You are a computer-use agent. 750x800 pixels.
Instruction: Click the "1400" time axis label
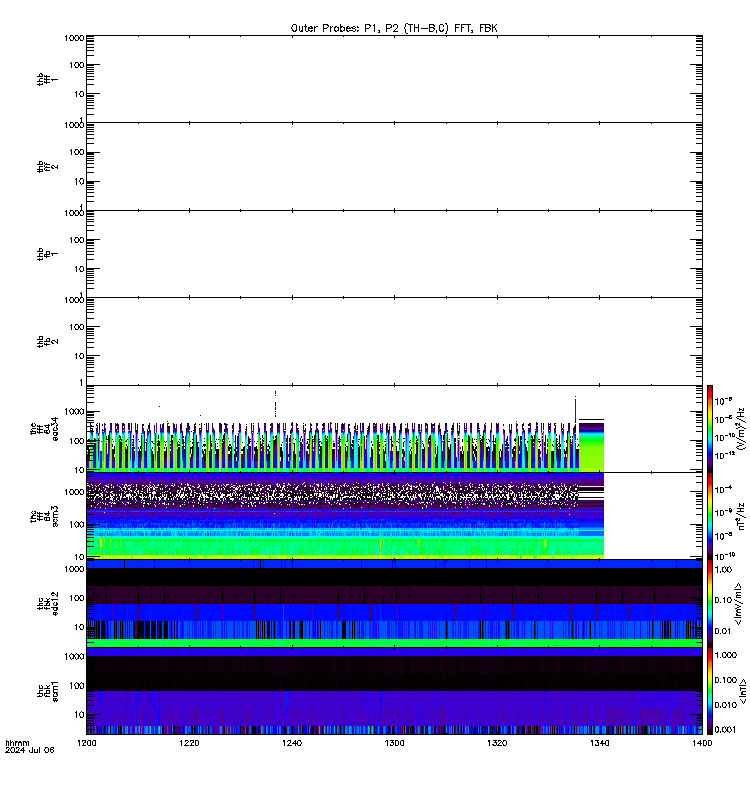(x=702, y=743)
